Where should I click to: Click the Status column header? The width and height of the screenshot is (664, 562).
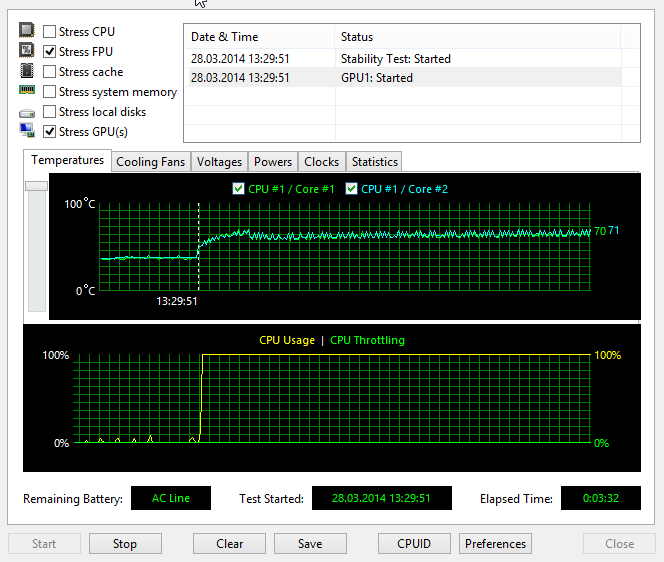pos(478,37)
